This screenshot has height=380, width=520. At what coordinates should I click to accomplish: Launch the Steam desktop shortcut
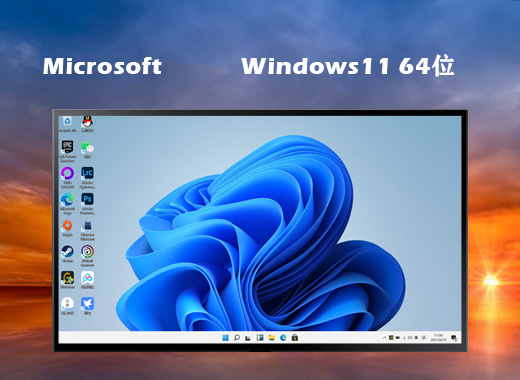(67, 254)
